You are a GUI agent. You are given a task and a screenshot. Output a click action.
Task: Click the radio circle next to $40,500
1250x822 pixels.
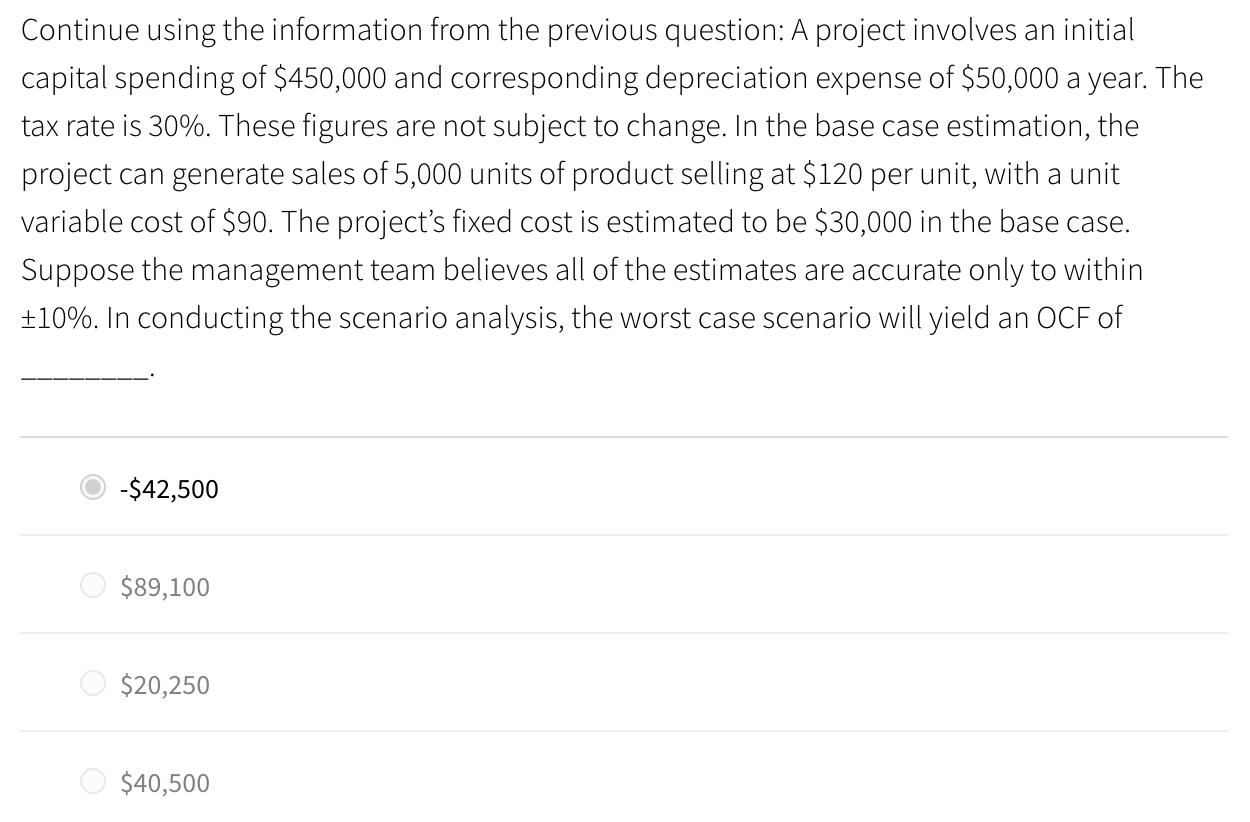(x=93, y=781)
